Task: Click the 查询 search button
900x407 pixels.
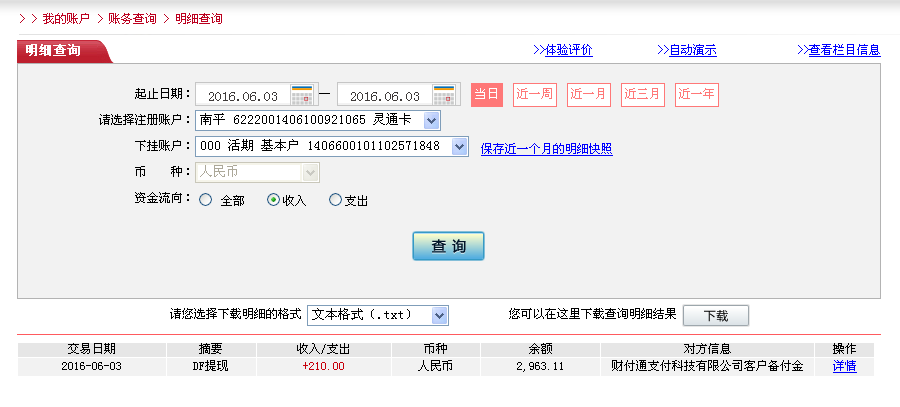Action: pyautogui.click(x=448, y=246)
